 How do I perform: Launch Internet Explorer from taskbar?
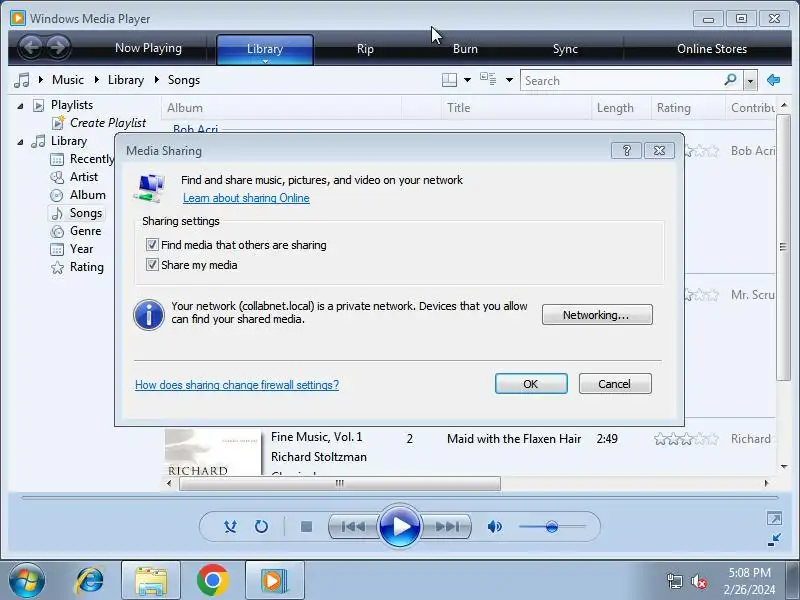coord(89,581)
